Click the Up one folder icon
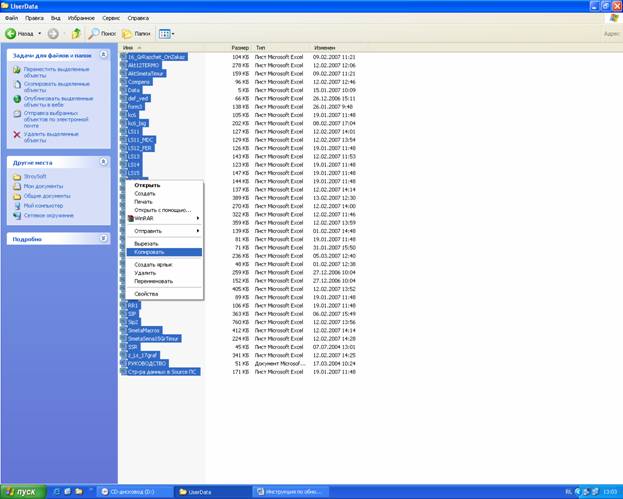Viewport: 623px width, 499px height. (76, 34)
